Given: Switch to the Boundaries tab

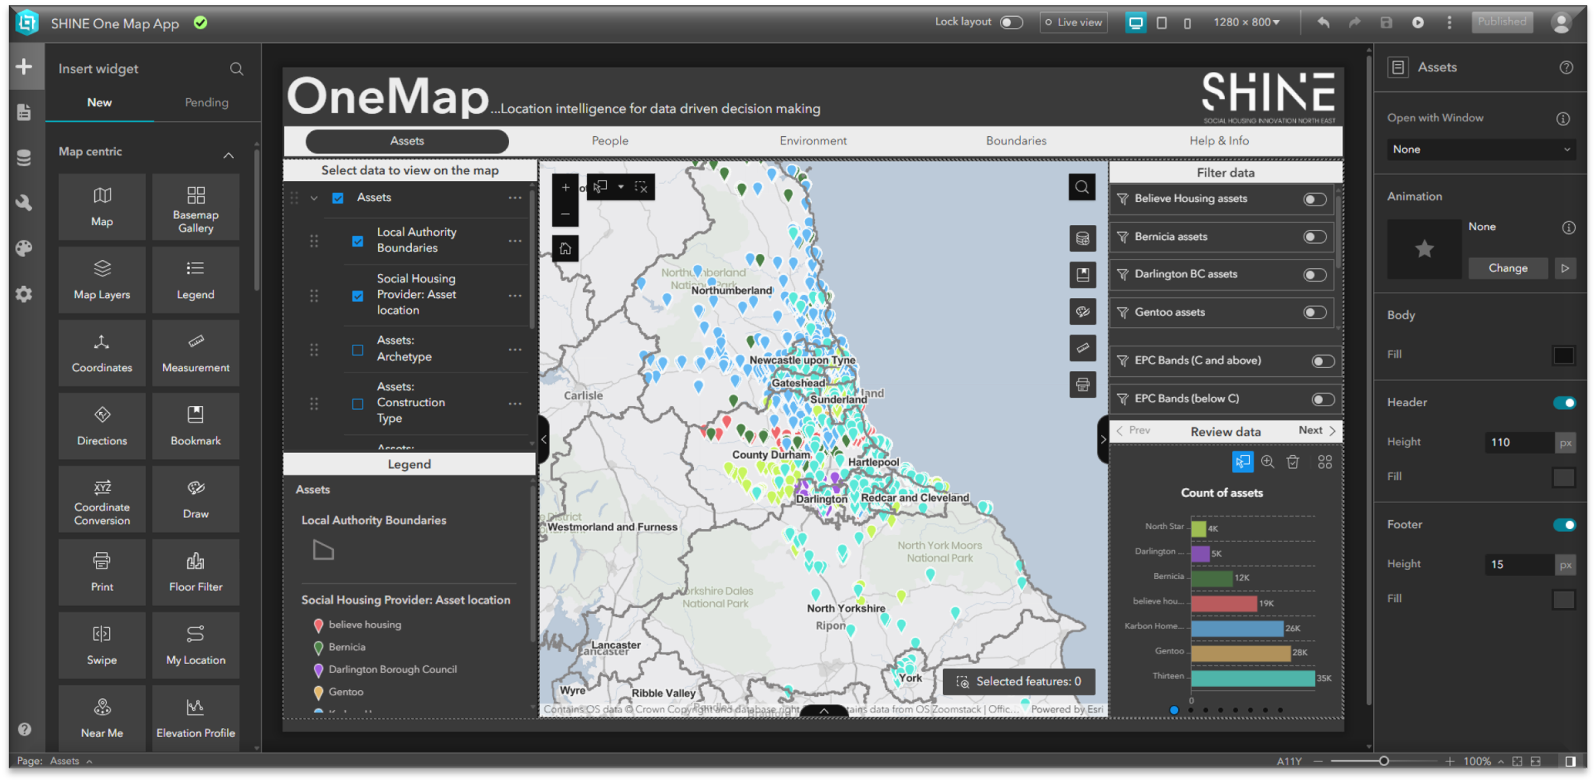Looking at the screenshot, I should point(1016,141).
